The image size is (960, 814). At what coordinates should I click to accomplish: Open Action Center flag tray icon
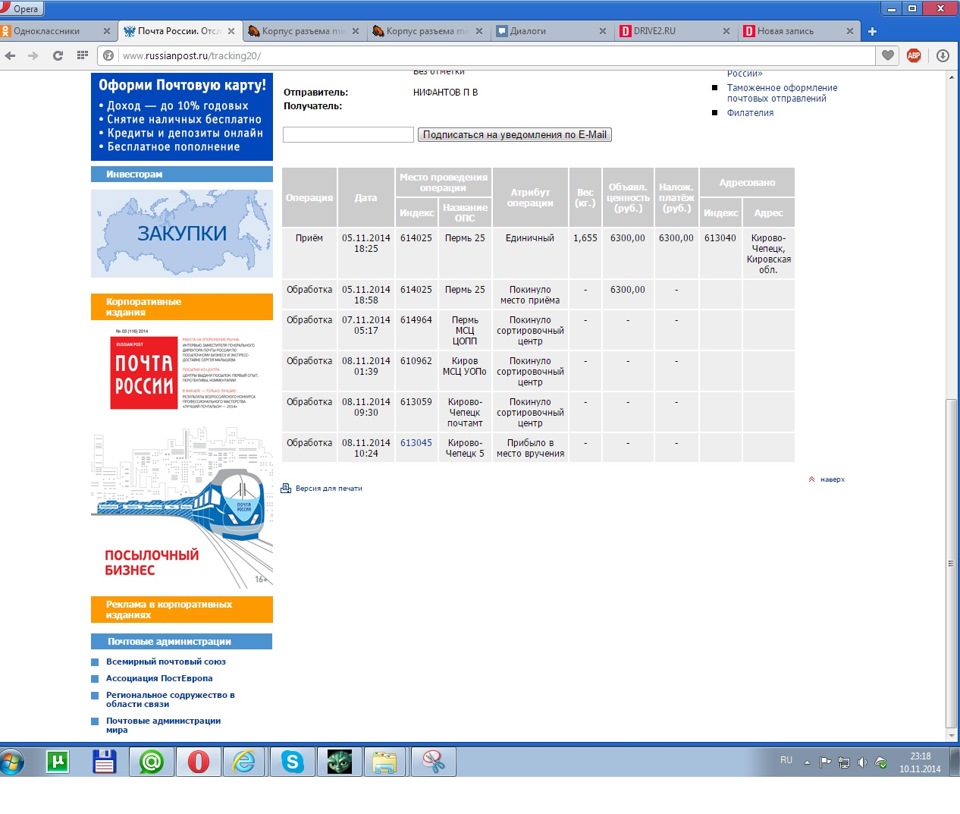[825, 762]
